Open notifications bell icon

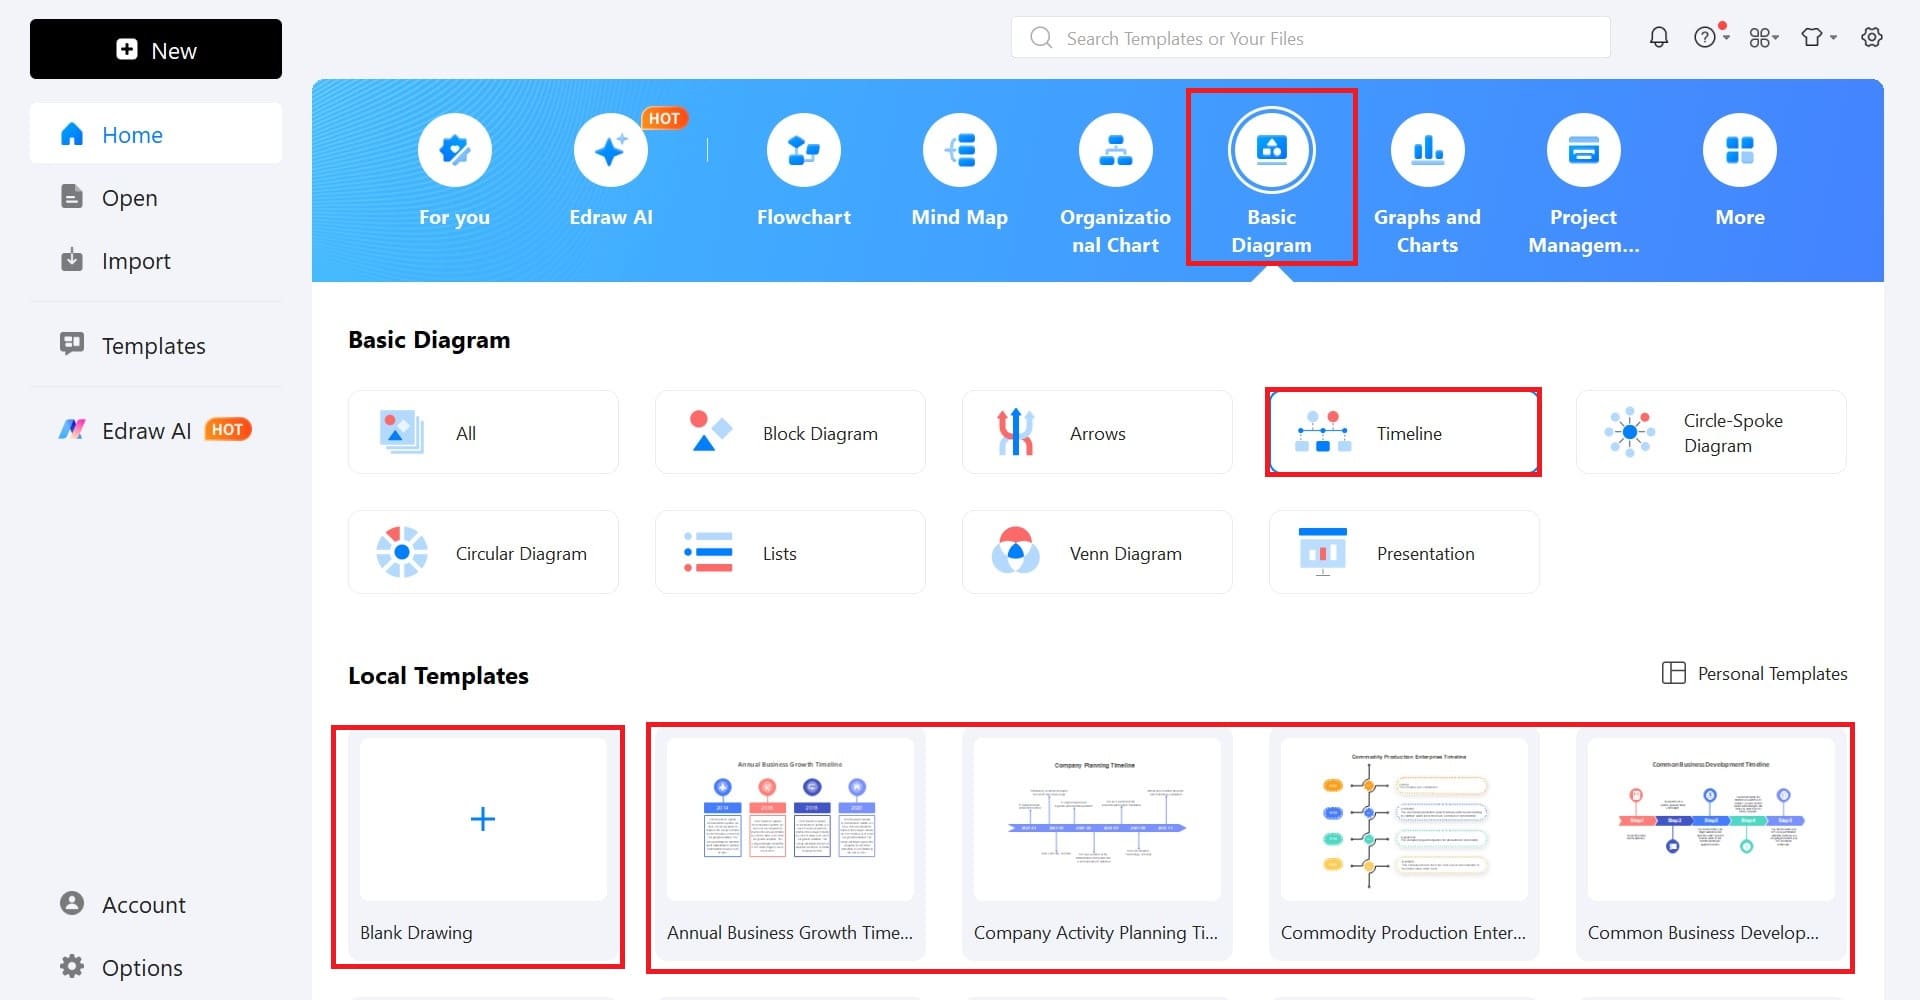point(1658,38)
